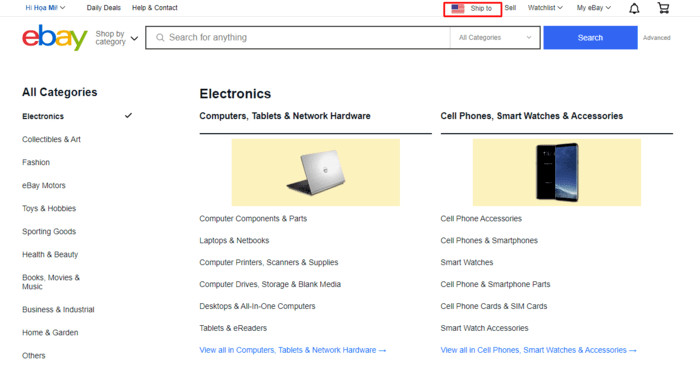Select the Fashion category
This screenshot has height=369, width=700.
pos(36,162)
